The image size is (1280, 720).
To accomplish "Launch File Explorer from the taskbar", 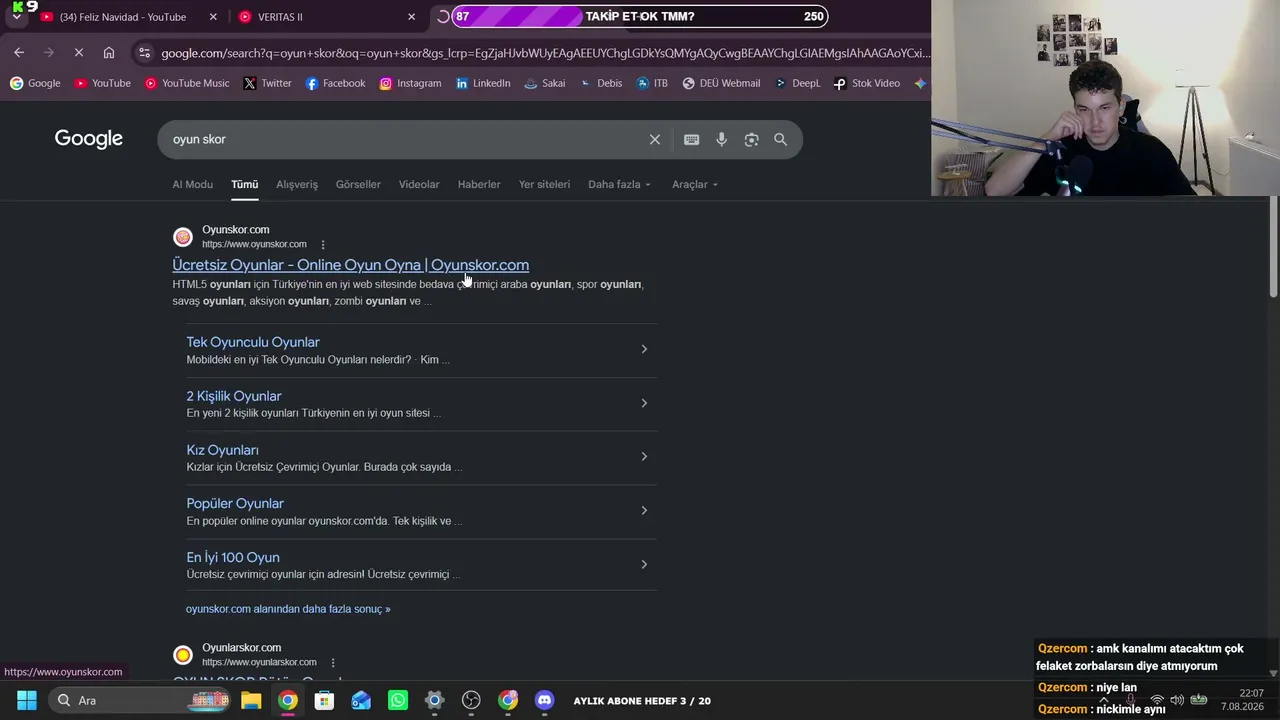I will 251,700.
